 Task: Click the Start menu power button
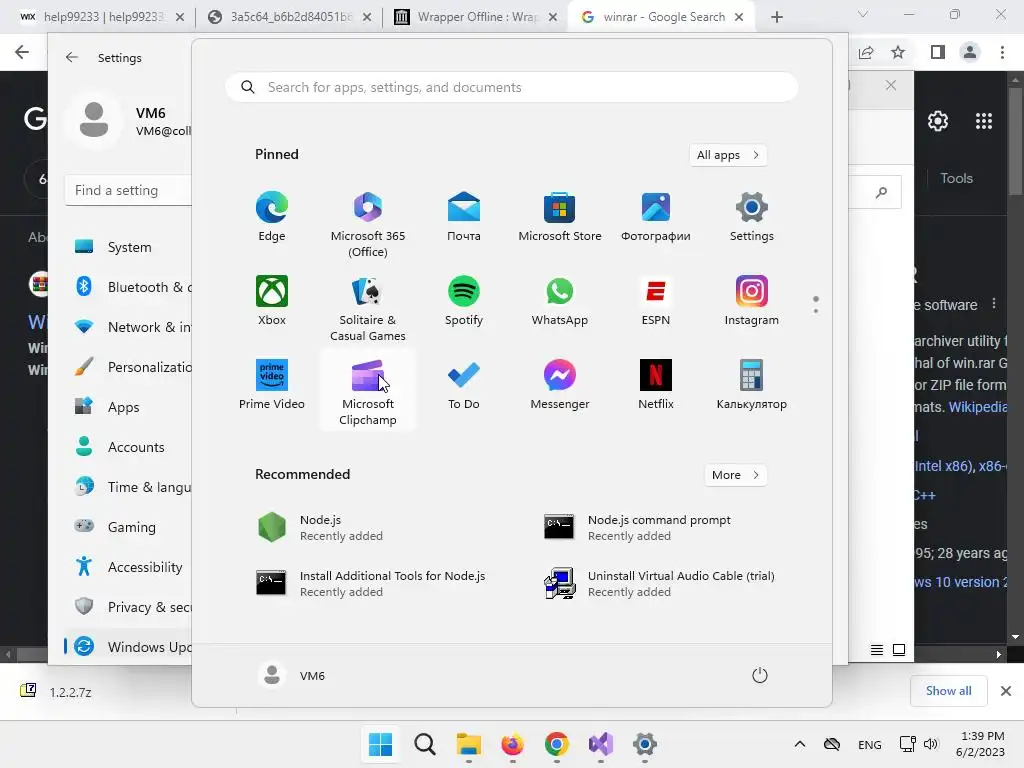click(760, 675)
